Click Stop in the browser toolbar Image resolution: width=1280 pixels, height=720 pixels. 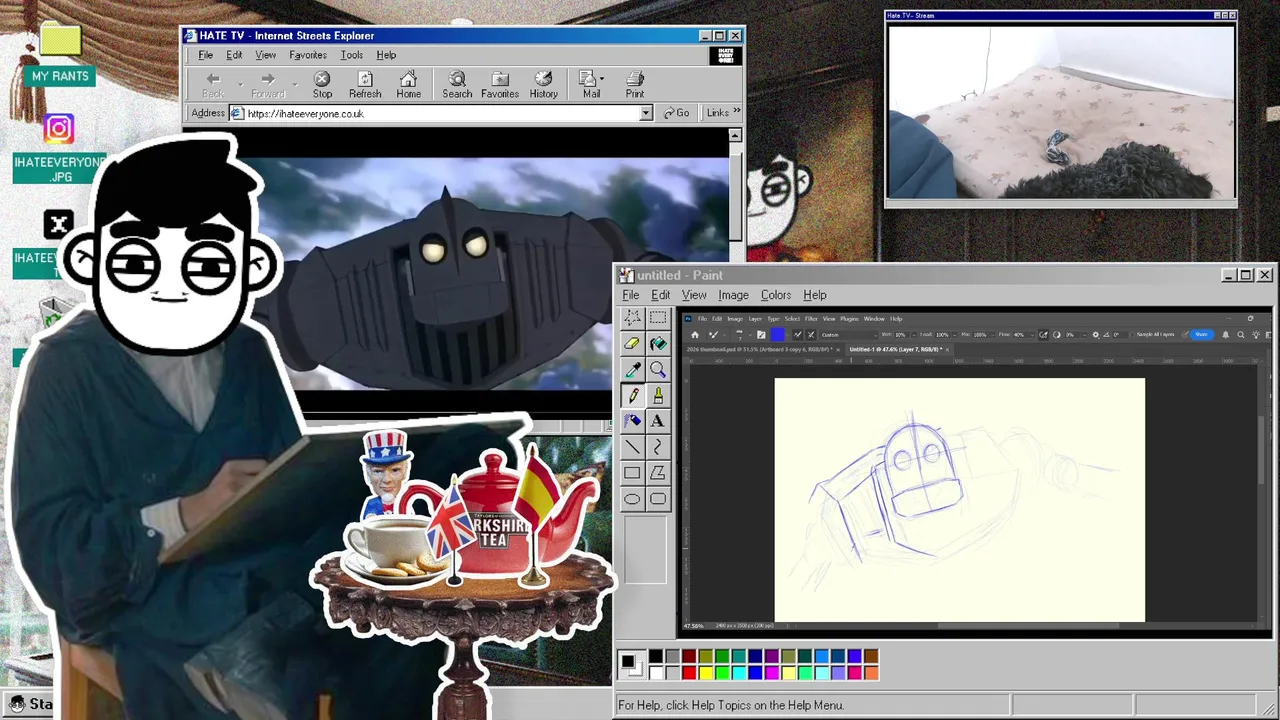click(x=322, y=85)
